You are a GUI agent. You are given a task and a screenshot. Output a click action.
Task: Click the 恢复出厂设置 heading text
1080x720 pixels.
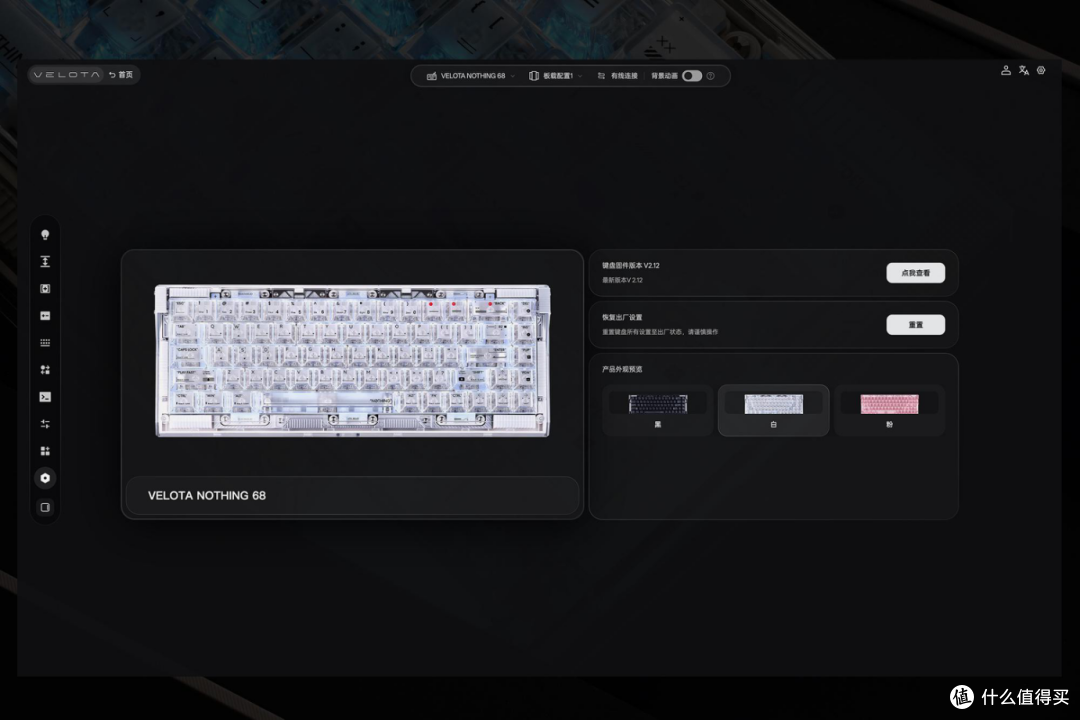(x=622, y=318)
